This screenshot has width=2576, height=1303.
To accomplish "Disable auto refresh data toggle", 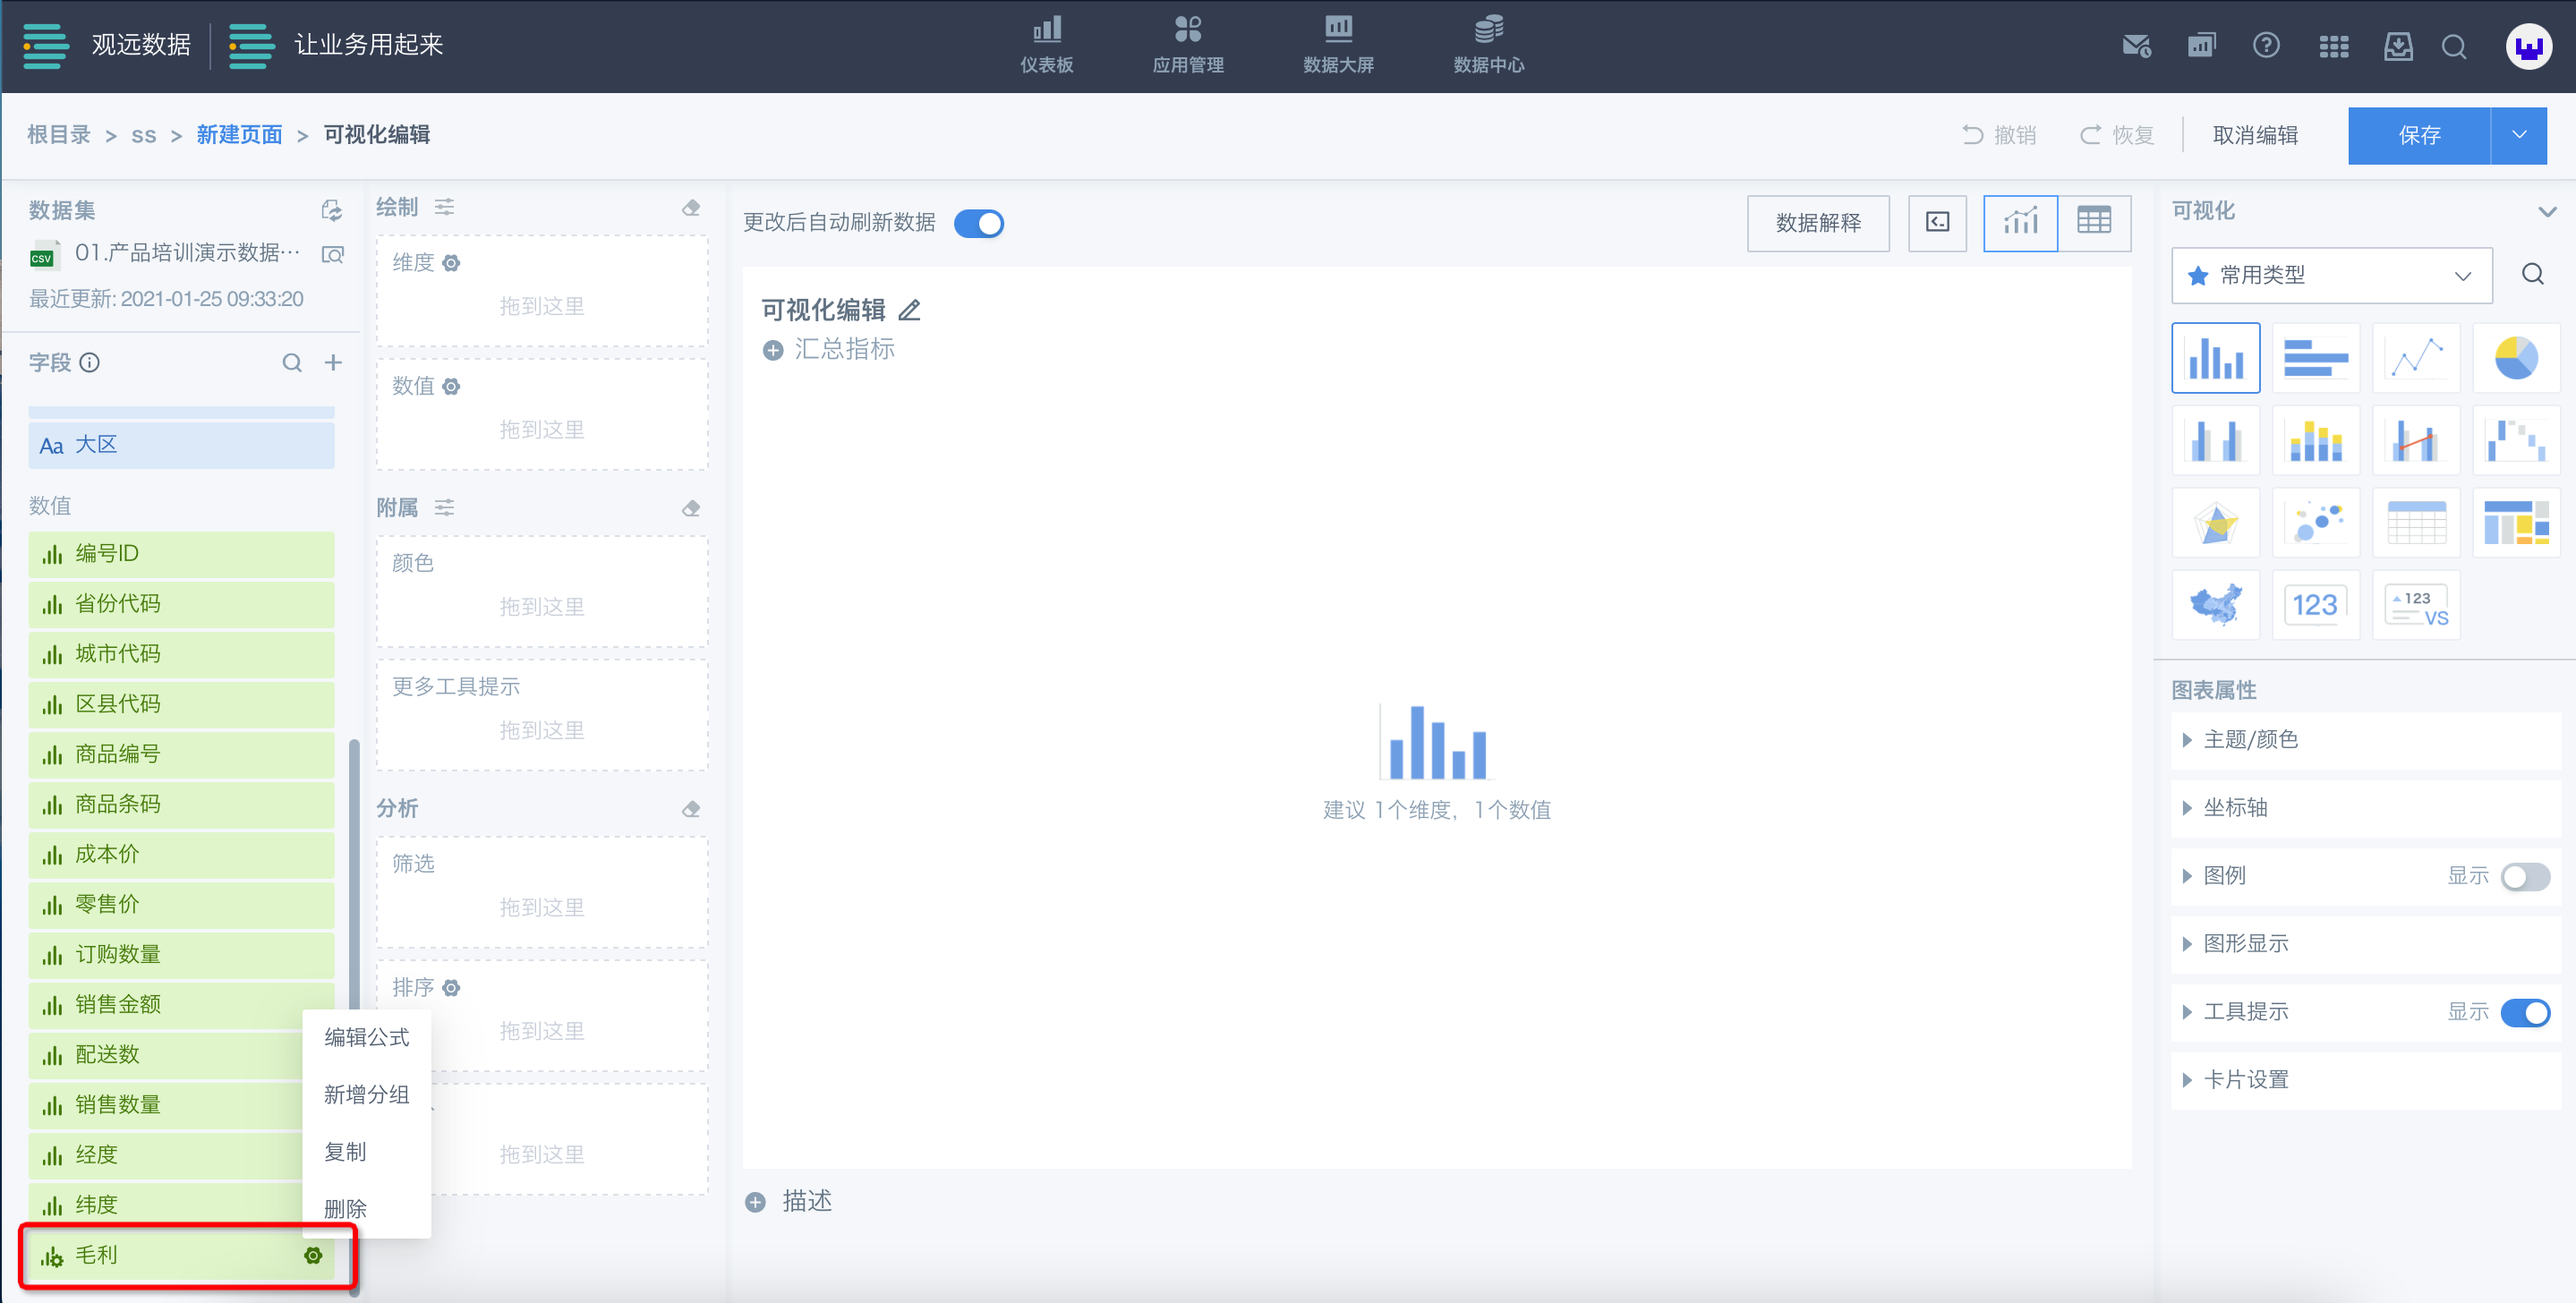I will click(x=978, y=223).
